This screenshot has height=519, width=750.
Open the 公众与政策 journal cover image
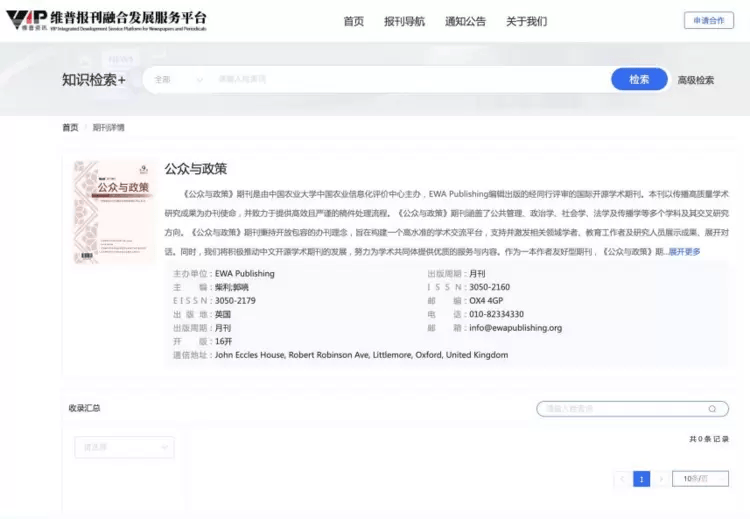113,212
